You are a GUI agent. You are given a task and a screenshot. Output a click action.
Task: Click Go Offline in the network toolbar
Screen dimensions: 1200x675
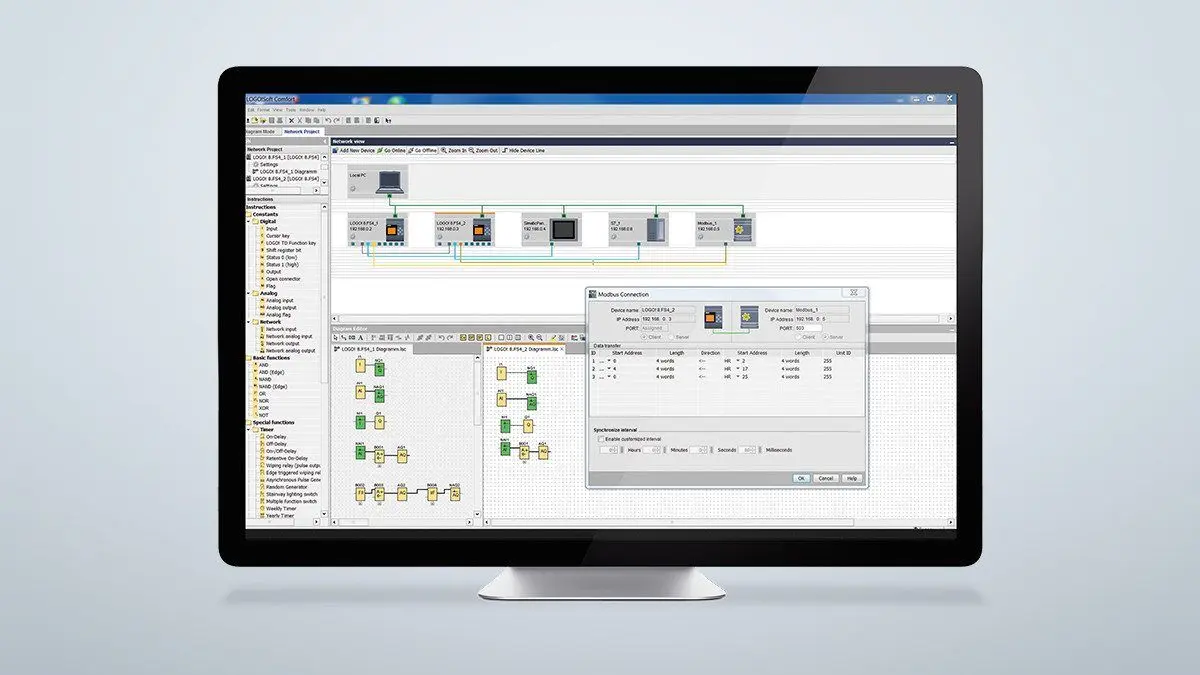427,150
